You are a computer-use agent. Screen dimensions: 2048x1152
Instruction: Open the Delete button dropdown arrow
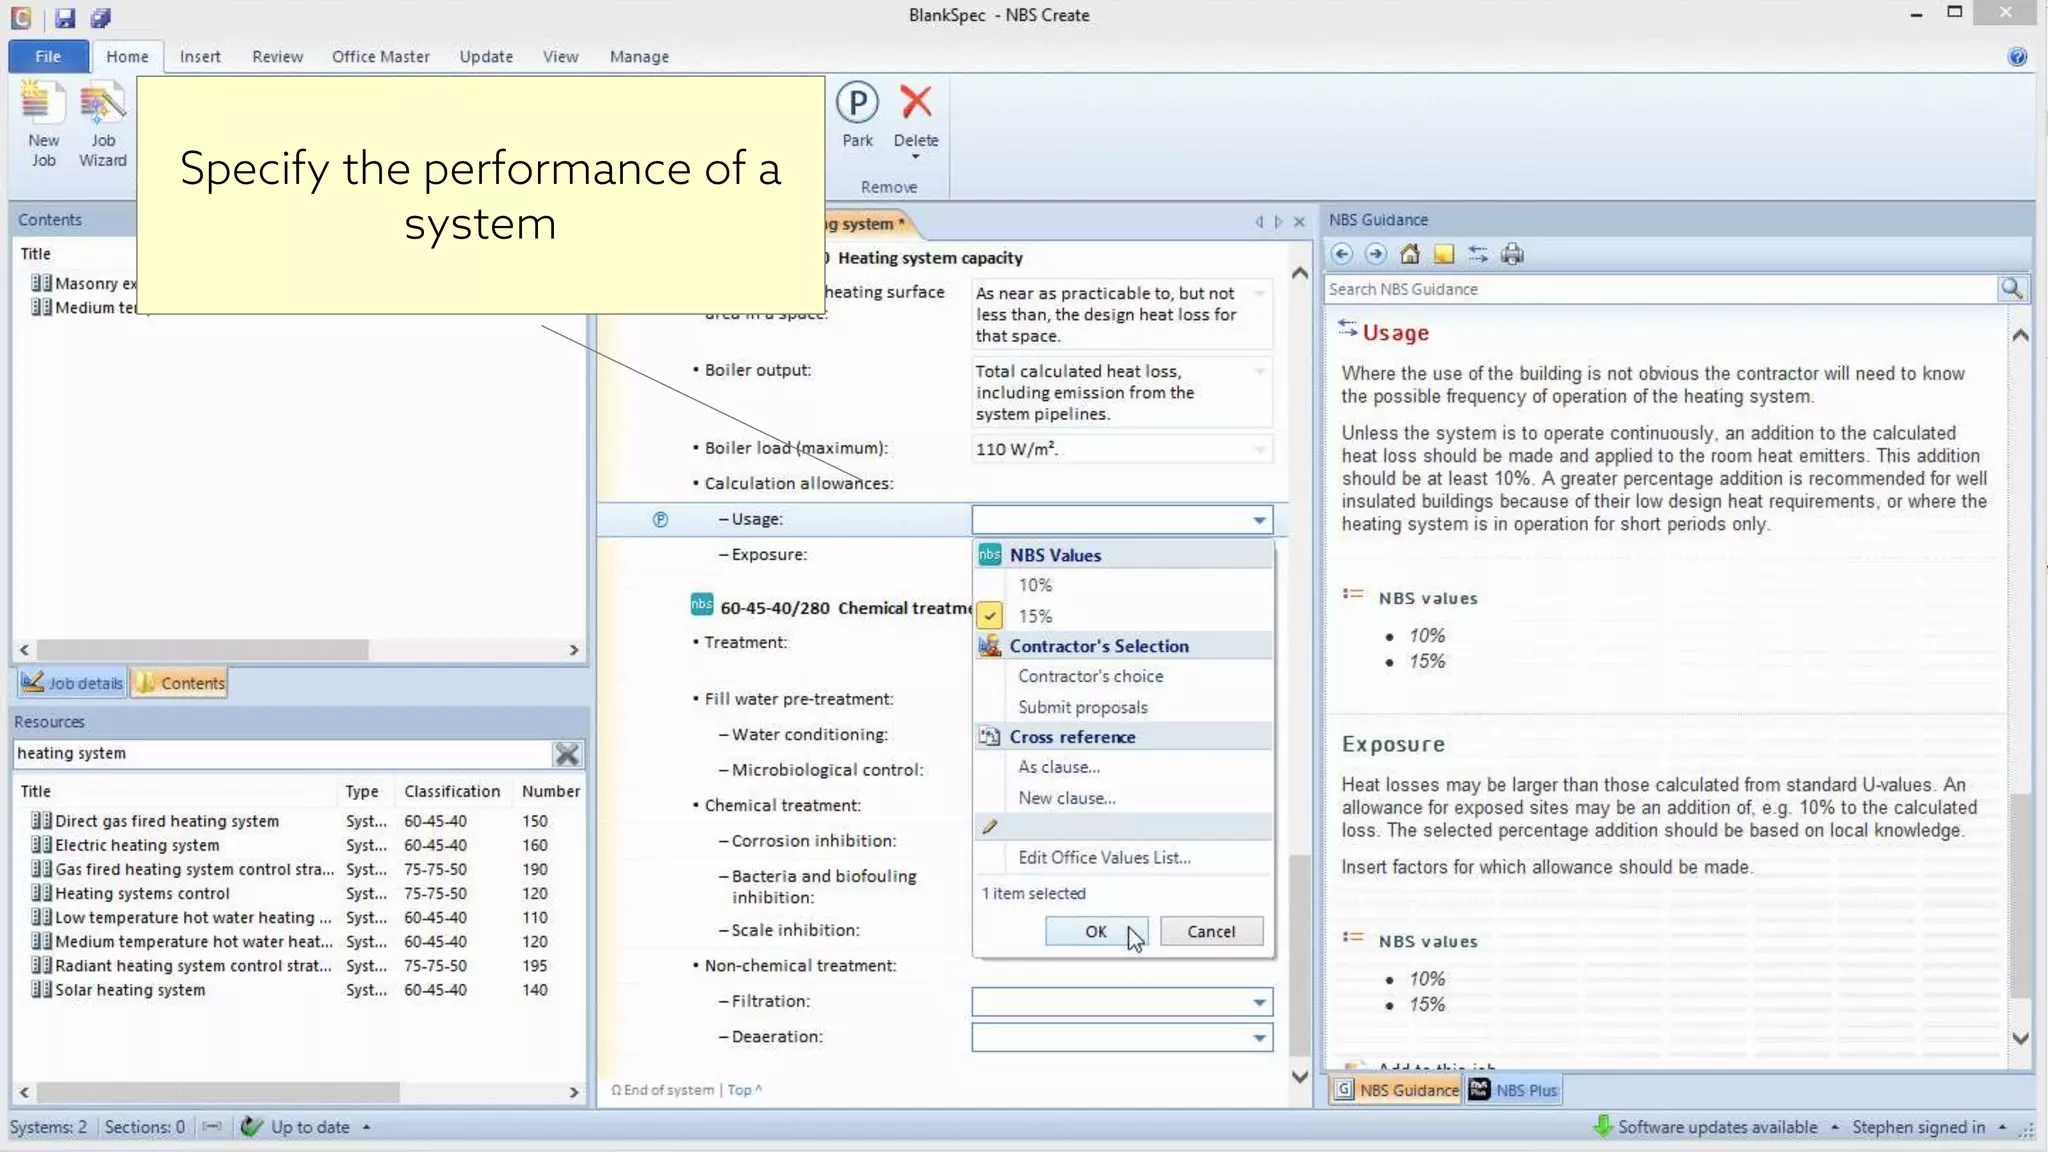915,157
